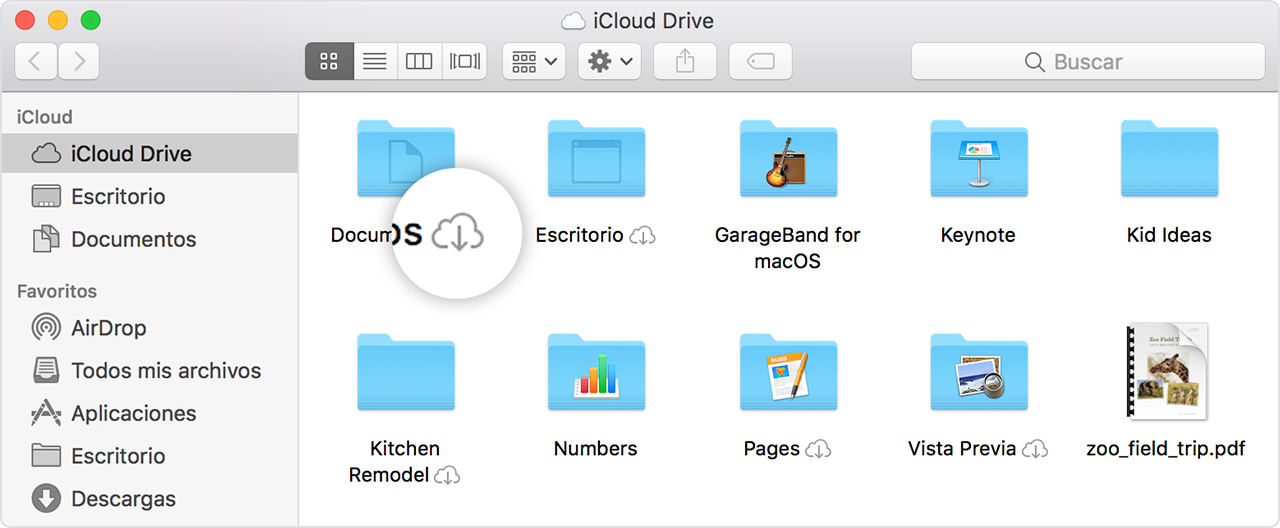The height and width of the screenshot is (528, 1280).
Task: Click the Share toolbar button
Action: pyautogui.click(x=685, y=62)
